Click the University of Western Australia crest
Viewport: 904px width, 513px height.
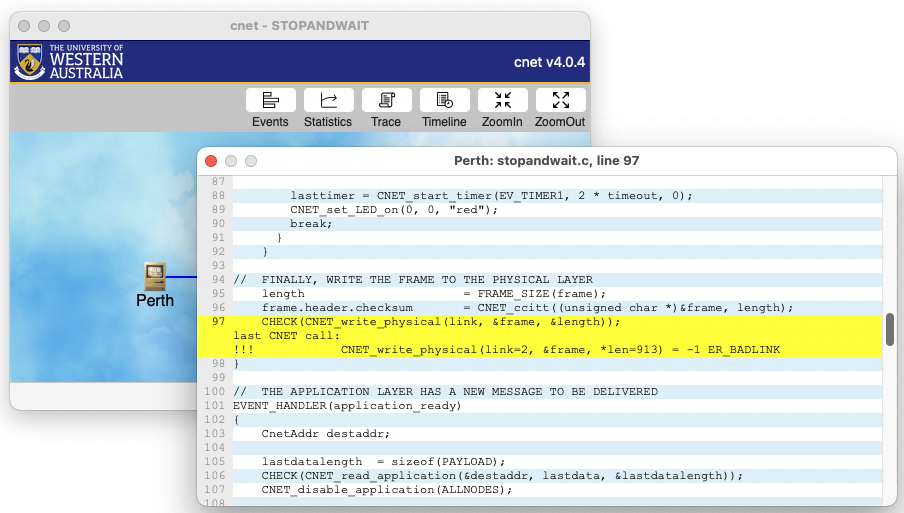pos(29,62)
